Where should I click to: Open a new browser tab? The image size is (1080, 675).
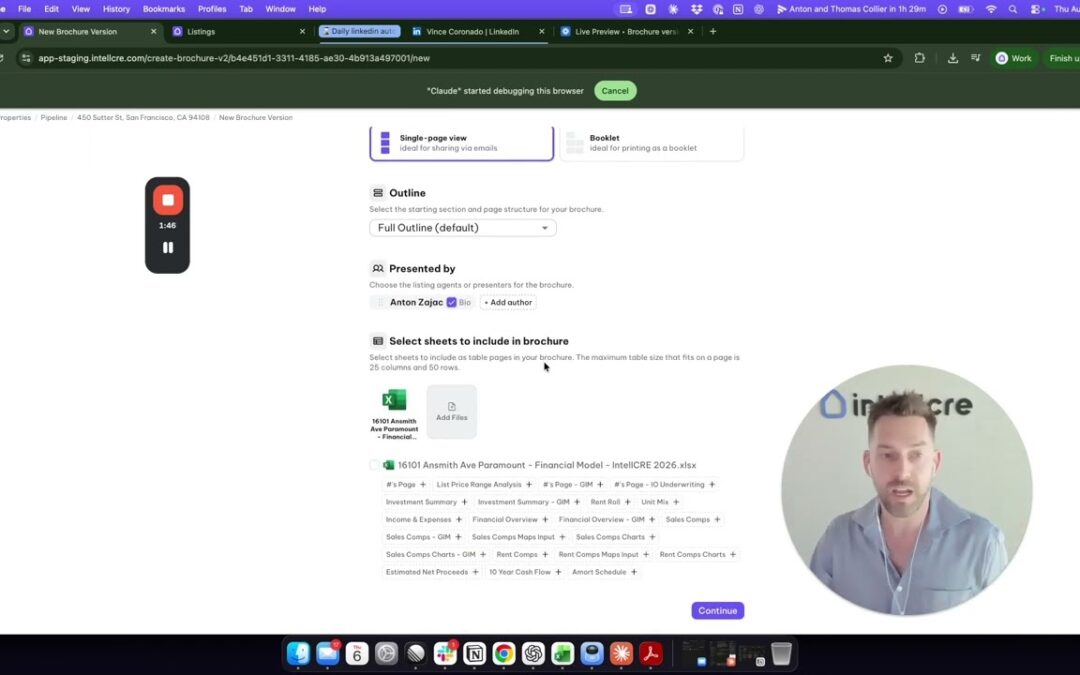[x=713, y=32]
